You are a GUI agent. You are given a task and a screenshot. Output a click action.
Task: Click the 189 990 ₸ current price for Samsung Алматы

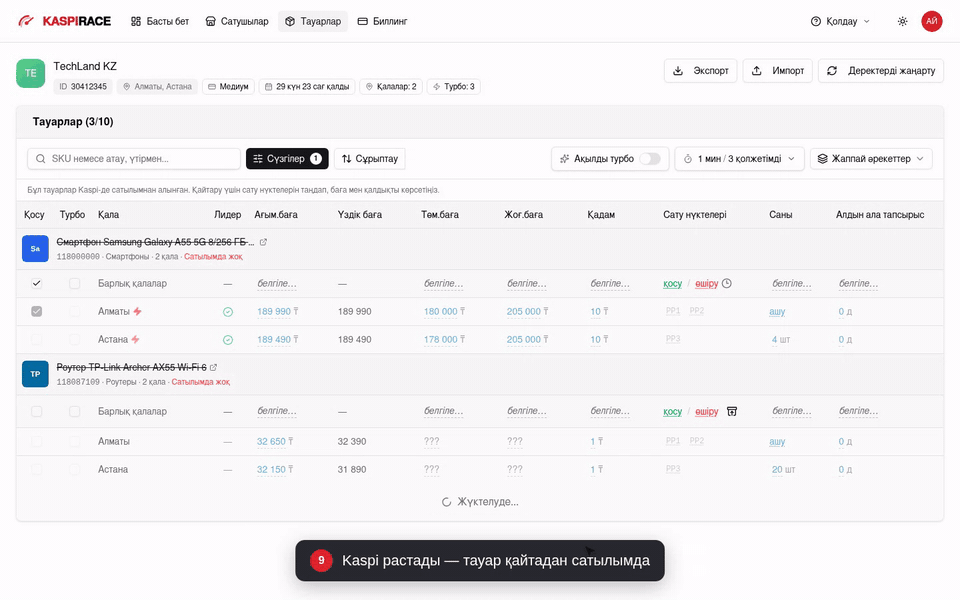coord(277,312)
